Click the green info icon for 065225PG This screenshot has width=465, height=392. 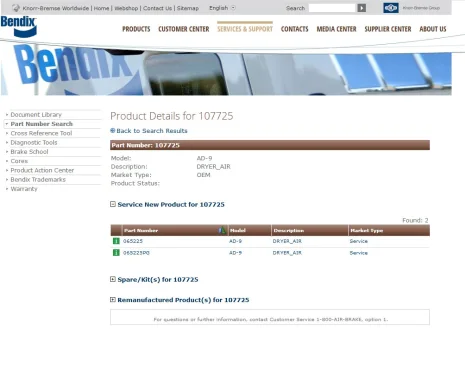coord(116,253)
